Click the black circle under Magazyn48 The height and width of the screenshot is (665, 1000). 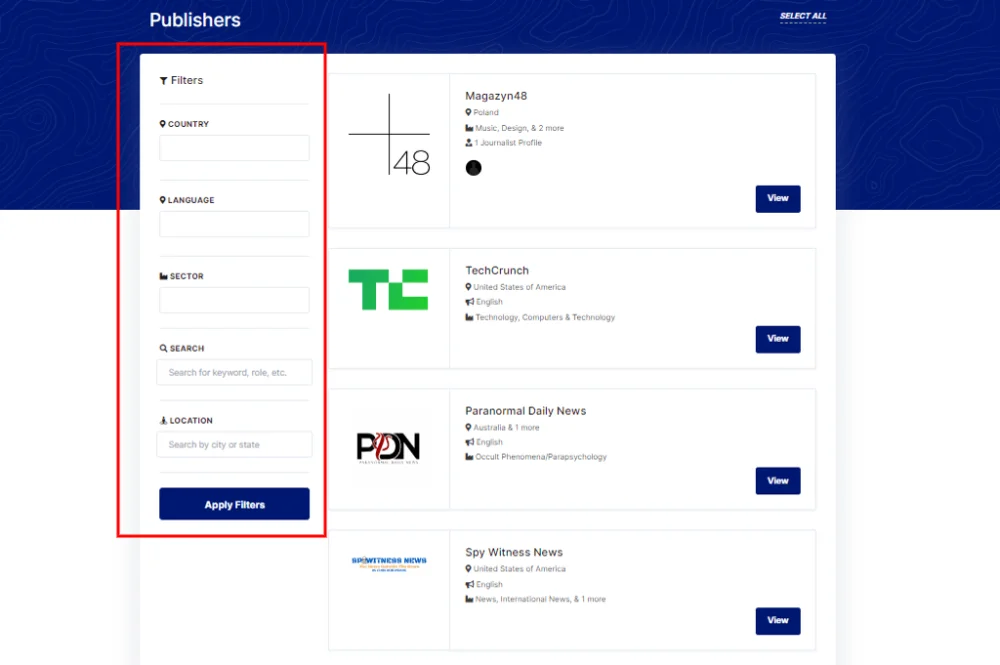(474, 168)
